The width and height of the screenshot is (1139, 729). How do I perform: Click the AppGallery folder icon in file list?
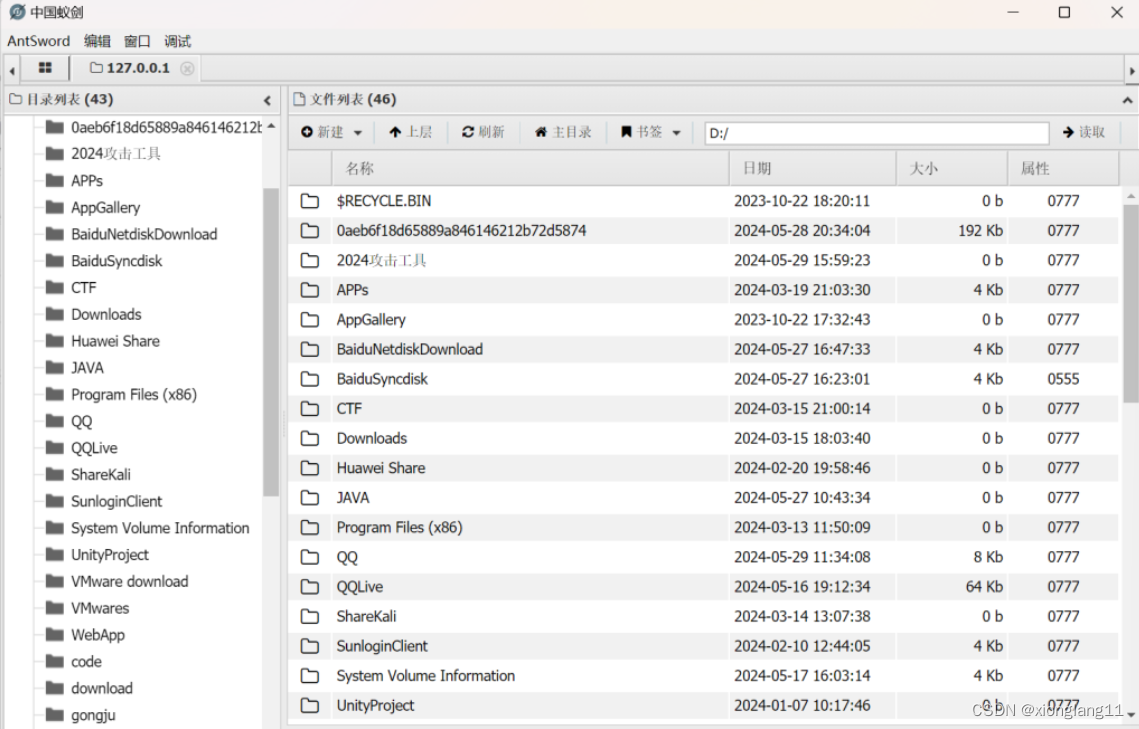(x=310, y=320)
